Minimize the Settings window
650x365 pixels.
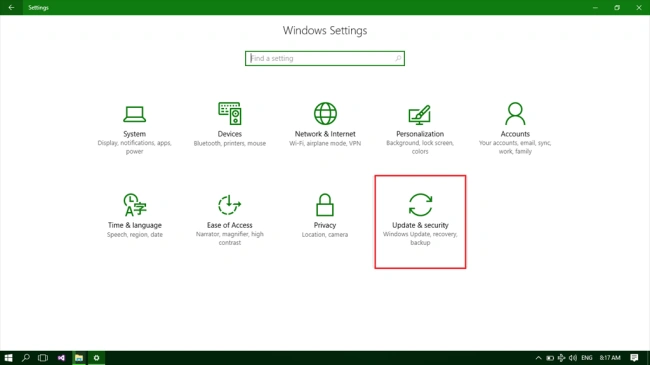595,7
